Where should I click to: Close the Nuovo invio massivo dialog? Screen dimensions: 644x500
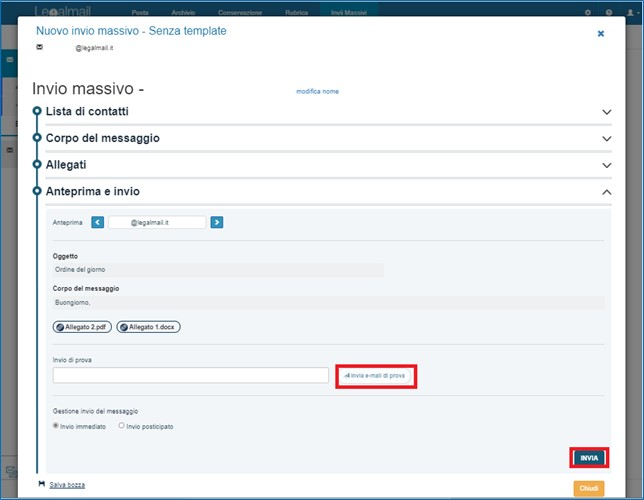pyautogui.click(x=600, y=33)
